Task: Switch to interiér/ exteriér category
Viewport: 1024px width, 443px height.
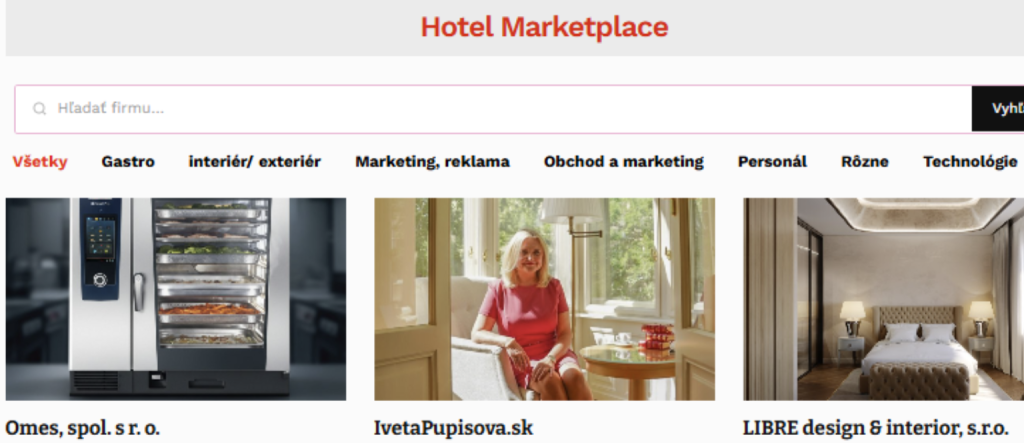Action: 255,161
